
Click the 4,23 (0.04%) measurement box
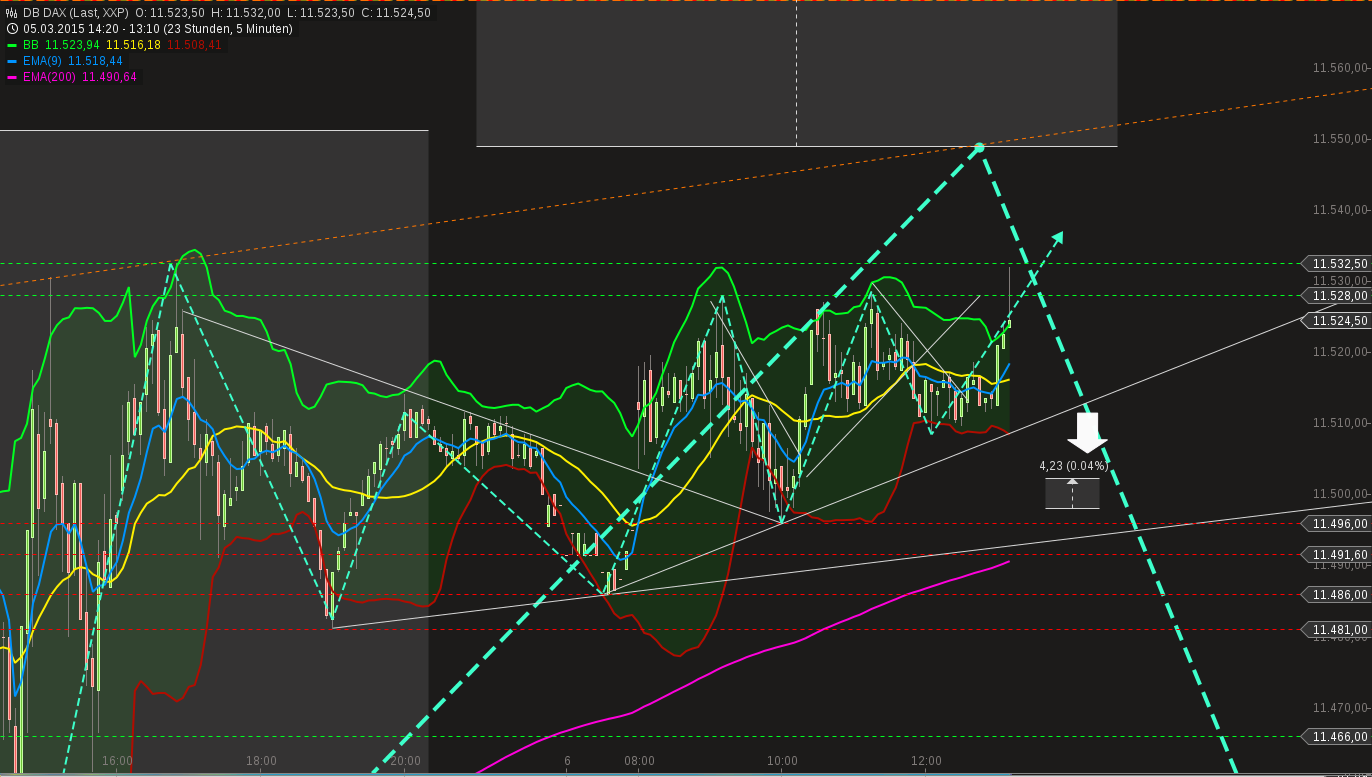1072,492
